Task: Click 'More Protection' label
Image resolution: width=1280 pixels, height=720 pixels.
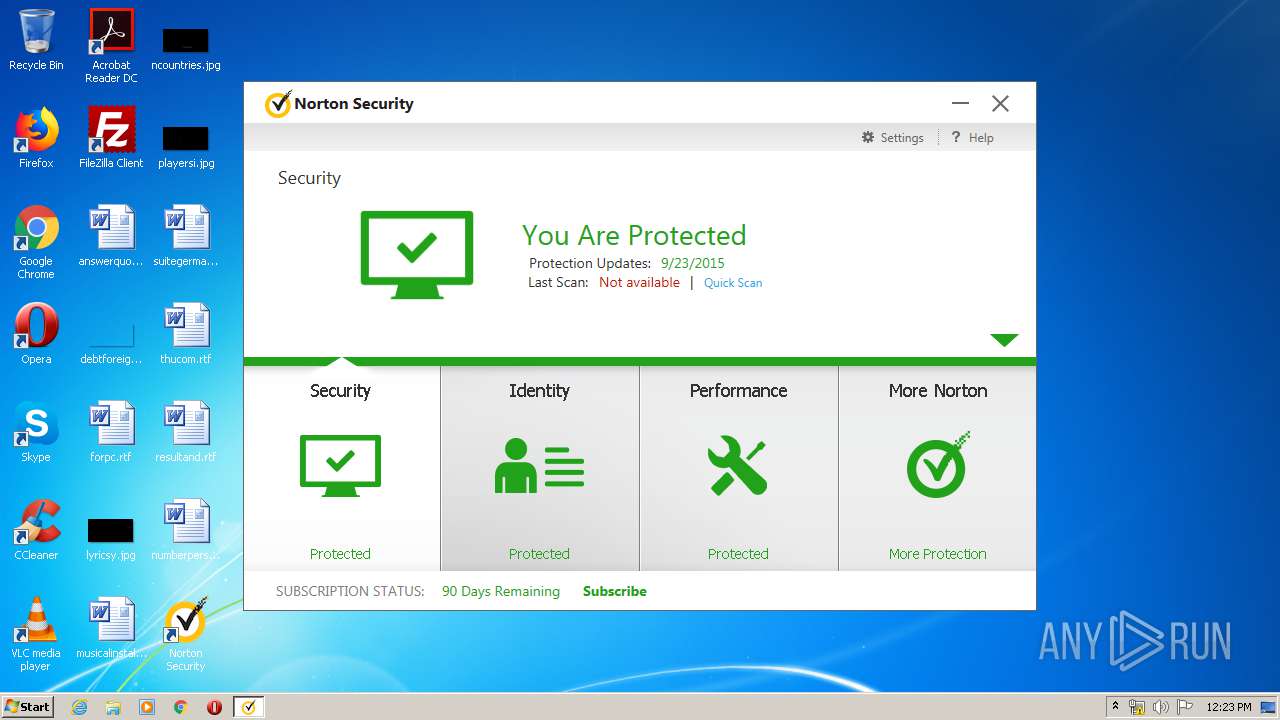Action: point(938,554)
